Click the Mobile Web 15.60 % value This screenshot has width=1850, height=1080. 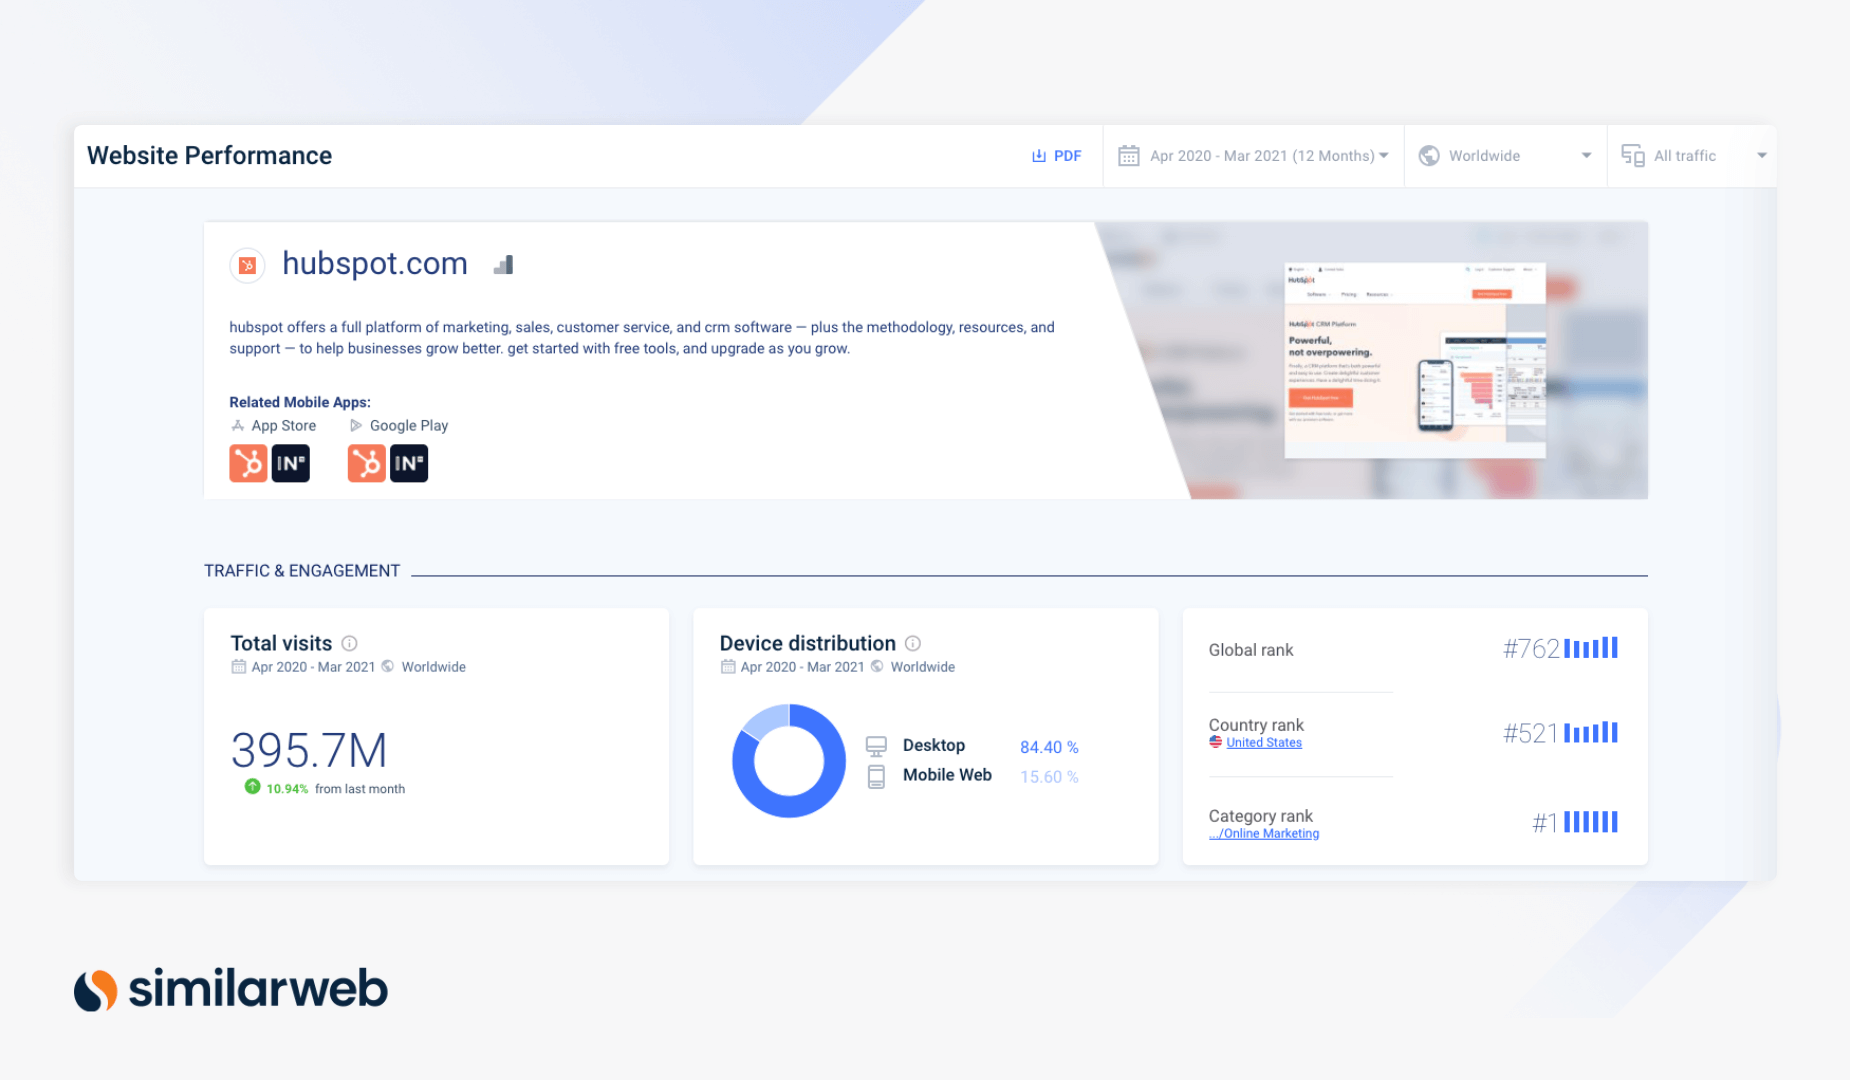(x=1049, y=777)
